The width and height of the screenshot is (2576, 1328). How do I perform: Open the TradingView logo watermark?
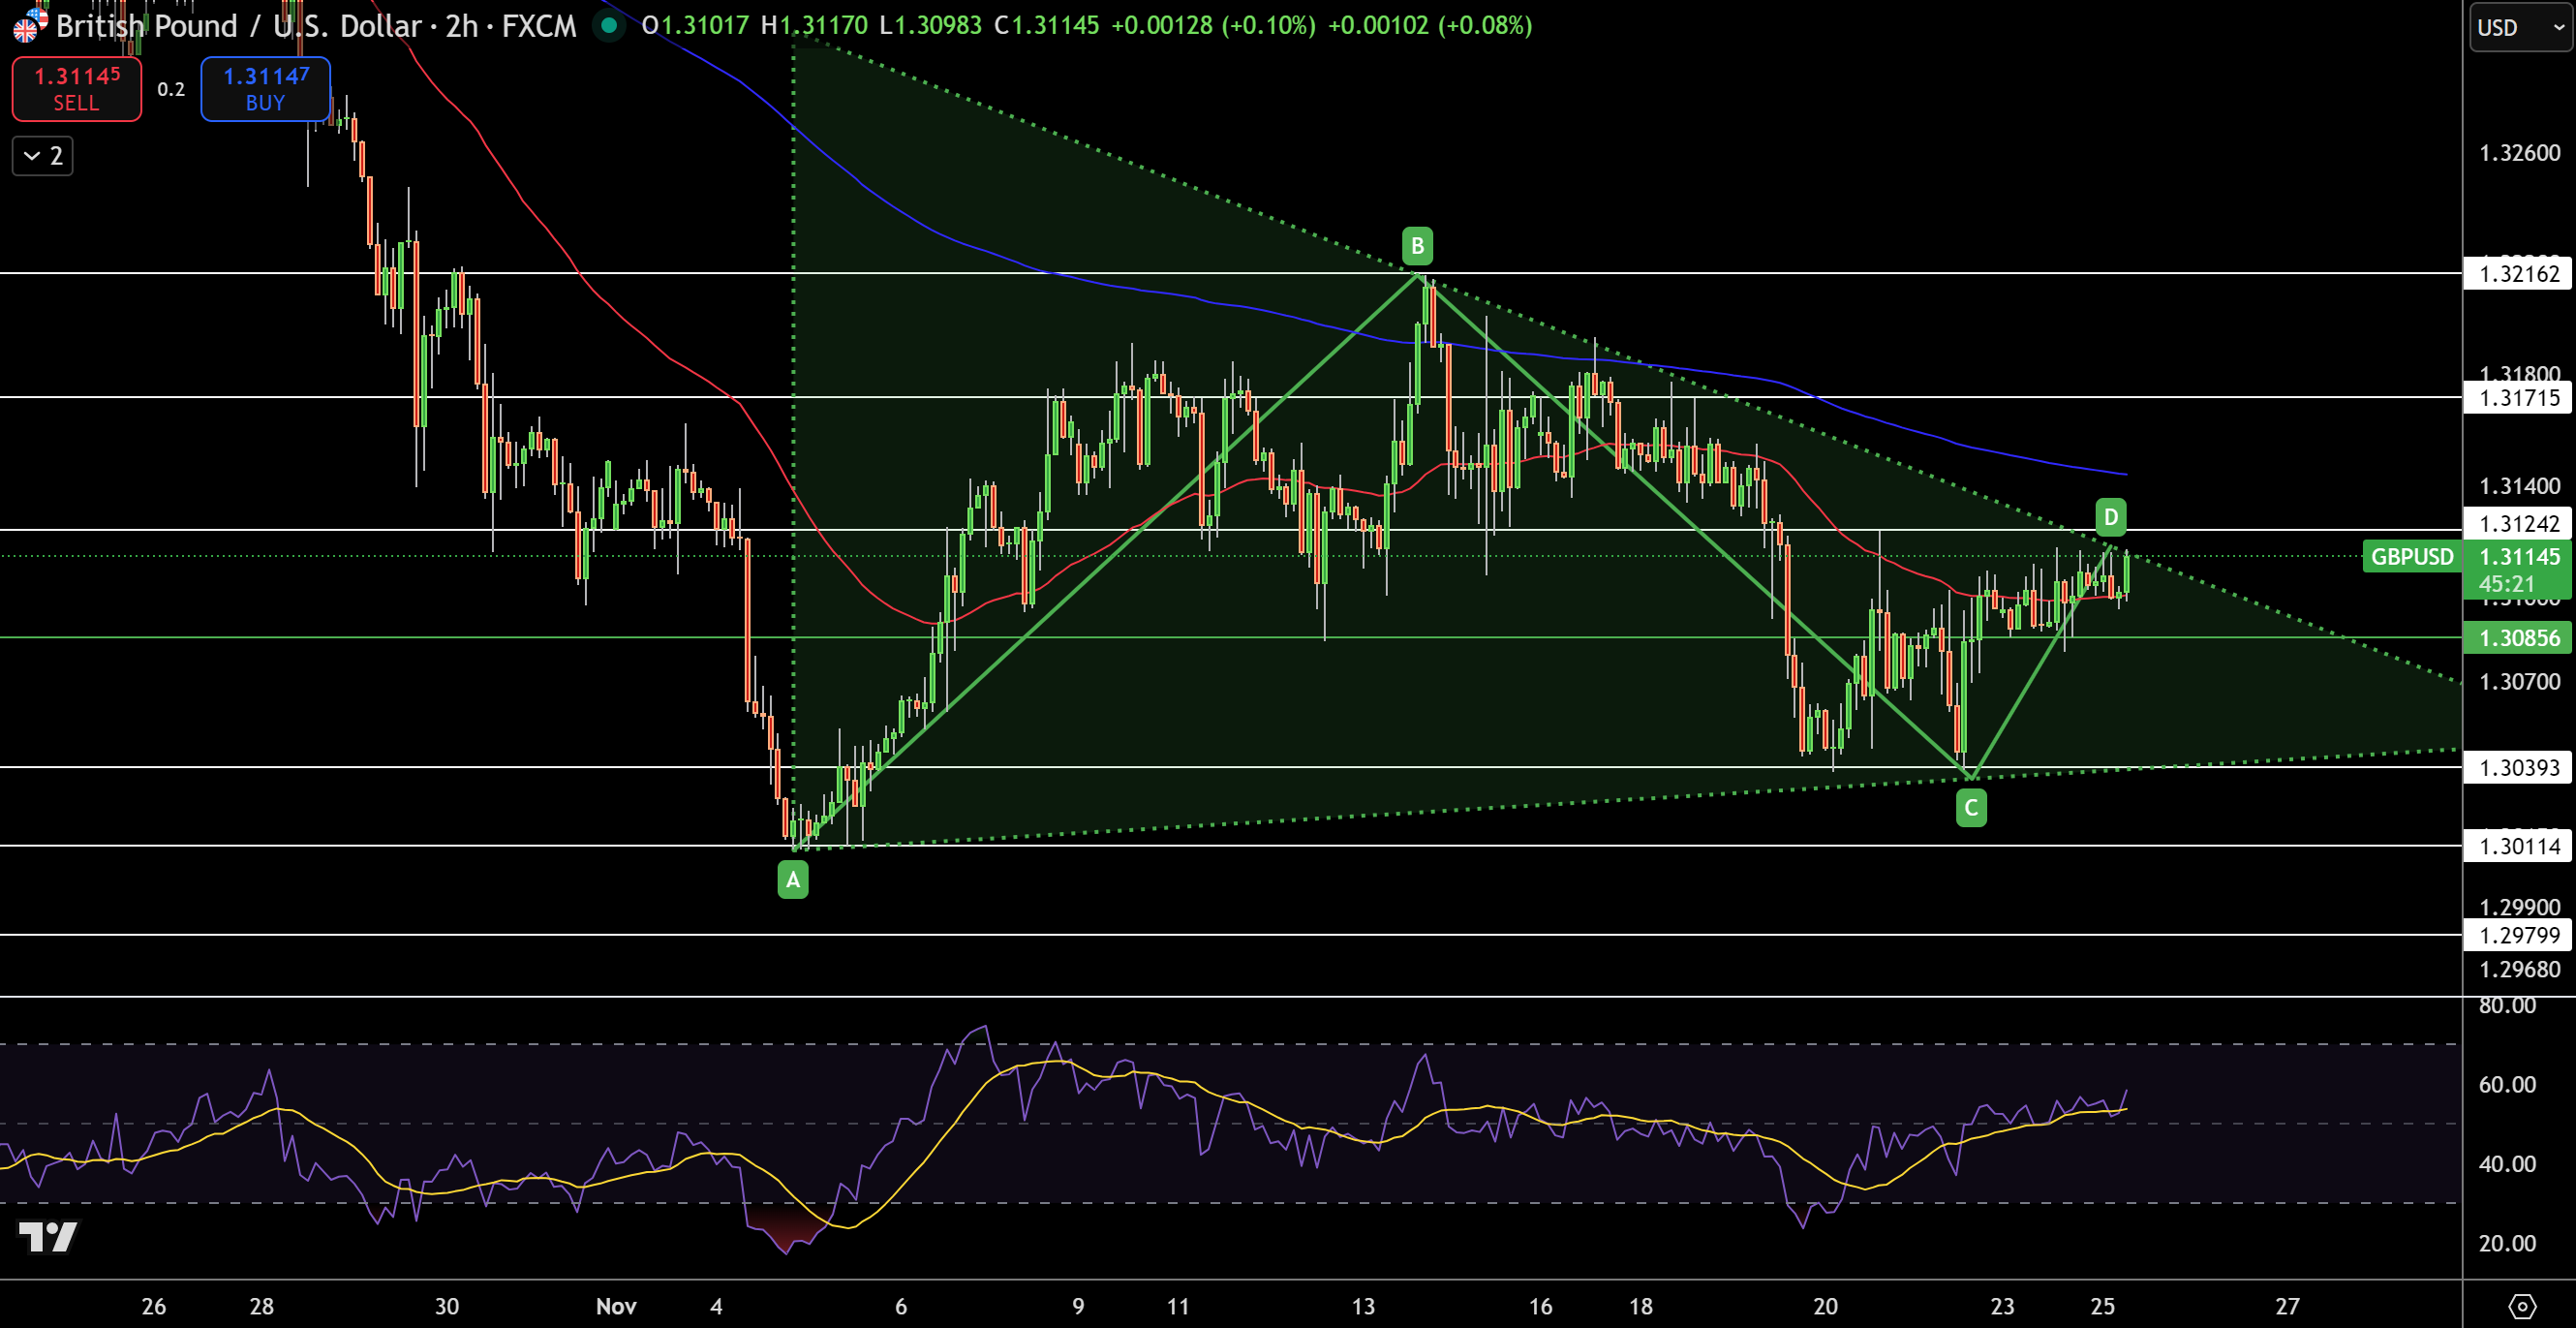point(48,1238)
